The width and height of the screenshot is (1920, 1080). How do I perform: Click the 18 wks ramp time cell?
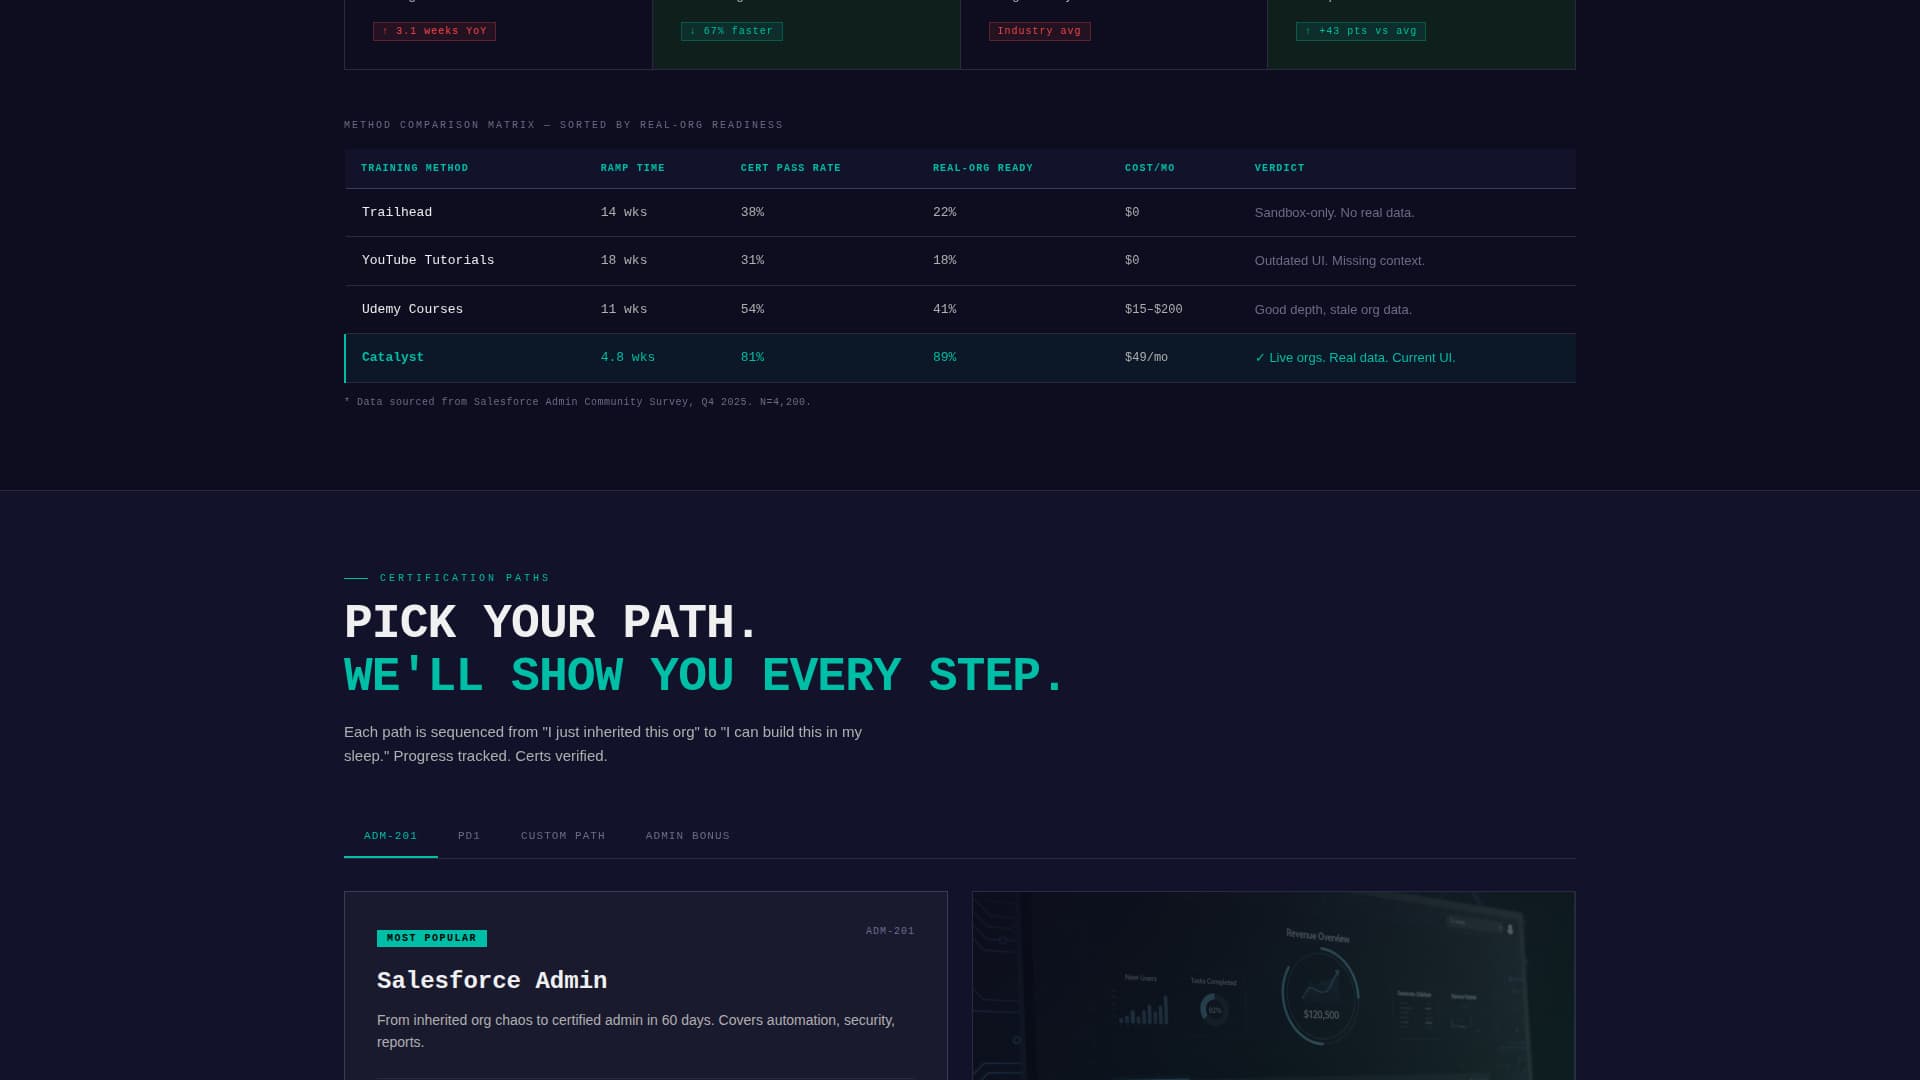click(624, 261)
